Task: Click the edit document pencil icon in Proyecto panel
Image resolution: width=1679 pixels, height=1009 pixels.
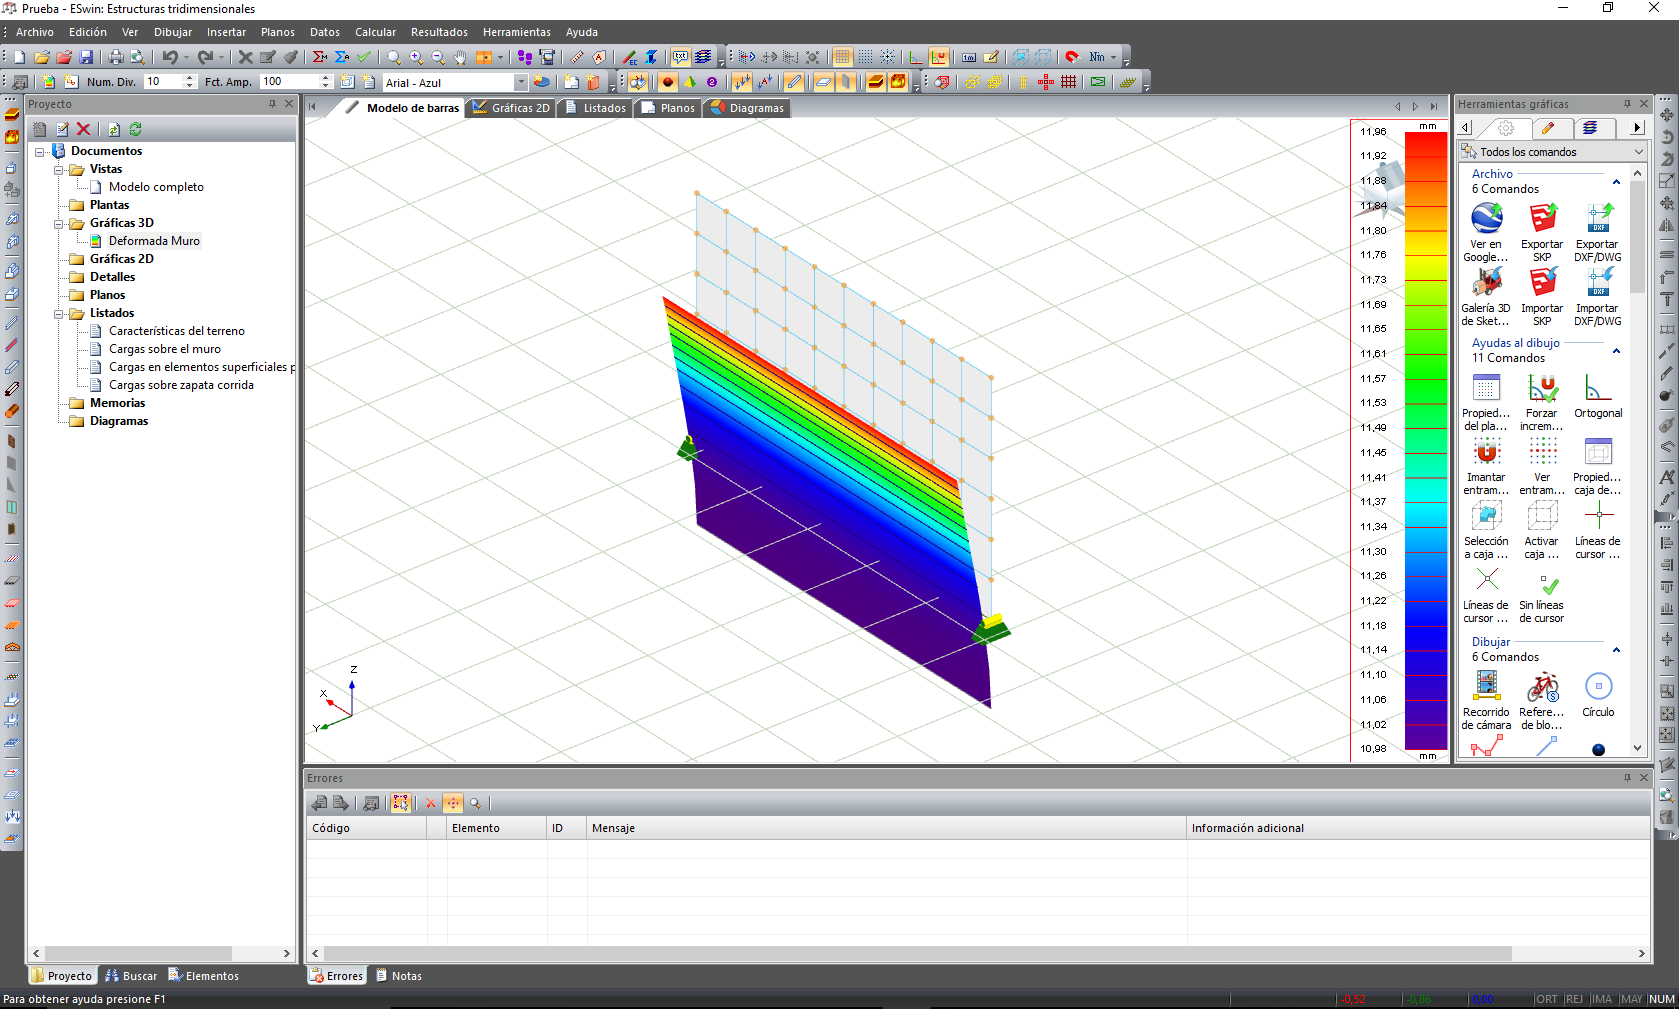Action: [x=62, y=129]
